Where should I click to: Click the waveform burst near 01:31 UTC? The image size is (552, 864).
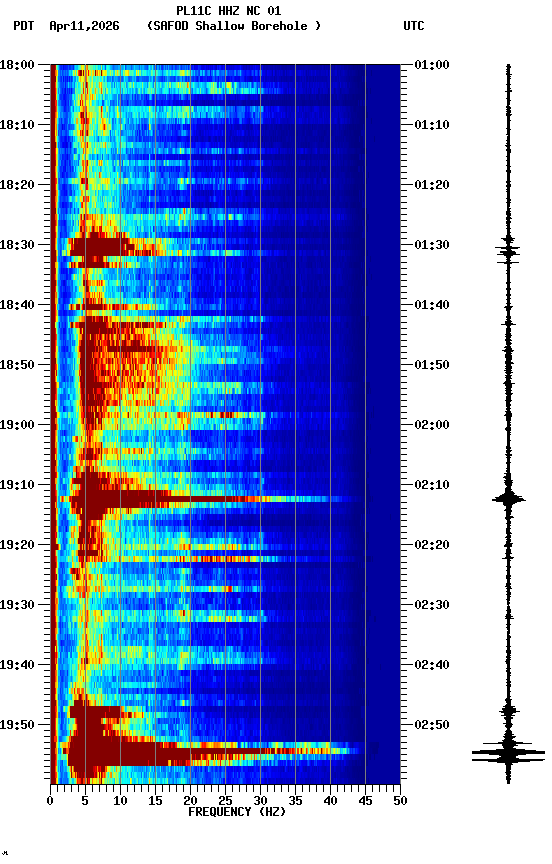point(508,252)
